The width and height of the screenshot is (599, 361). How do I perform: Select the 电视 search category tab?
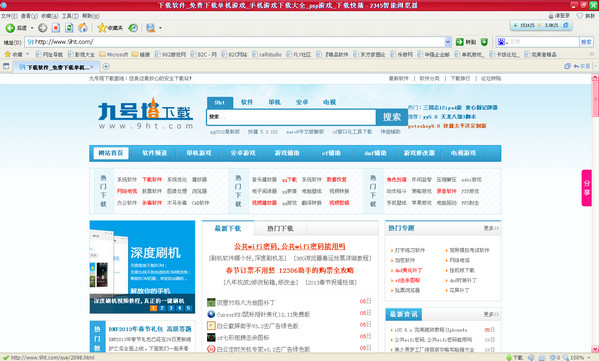click(329, 102)
